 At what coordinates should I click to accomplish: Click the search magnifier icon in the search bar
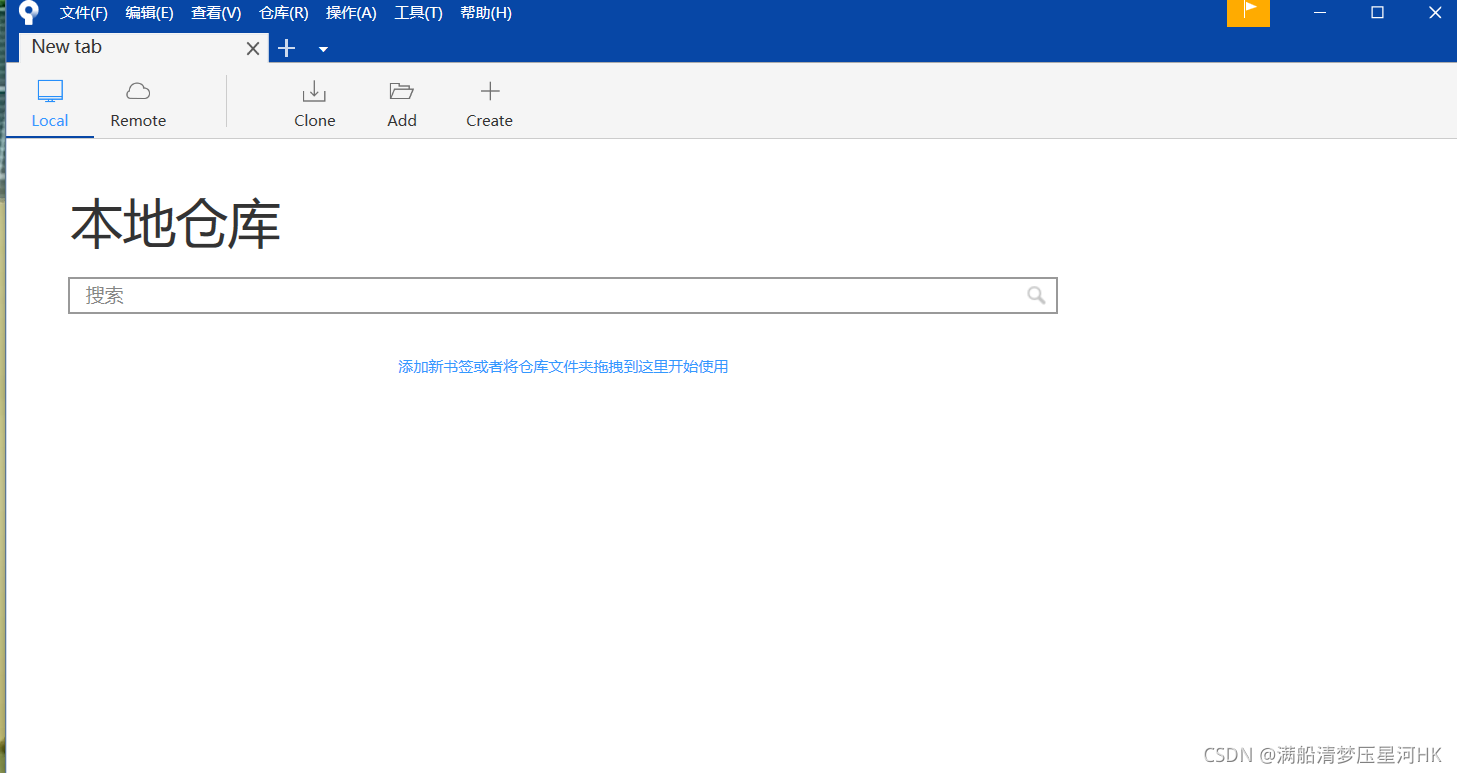point(1036,295)
